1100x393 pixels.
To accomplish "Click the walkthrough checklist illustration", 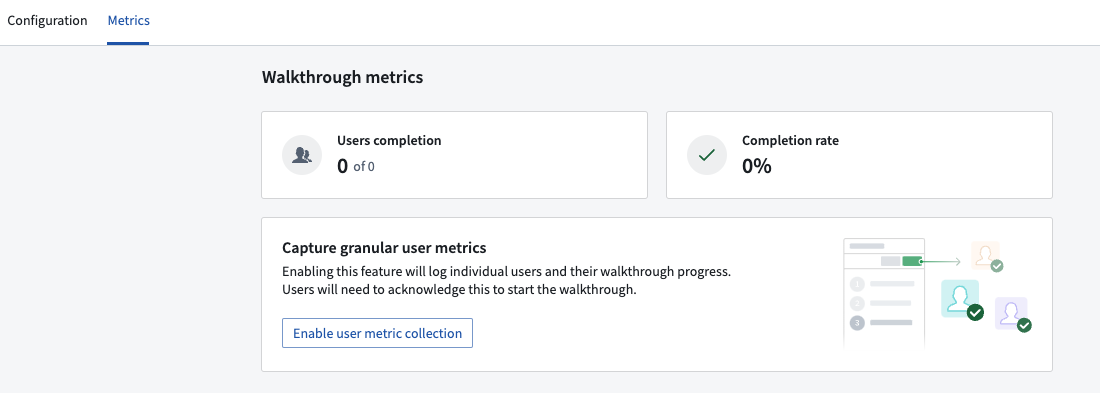I will tap(884, 293).
